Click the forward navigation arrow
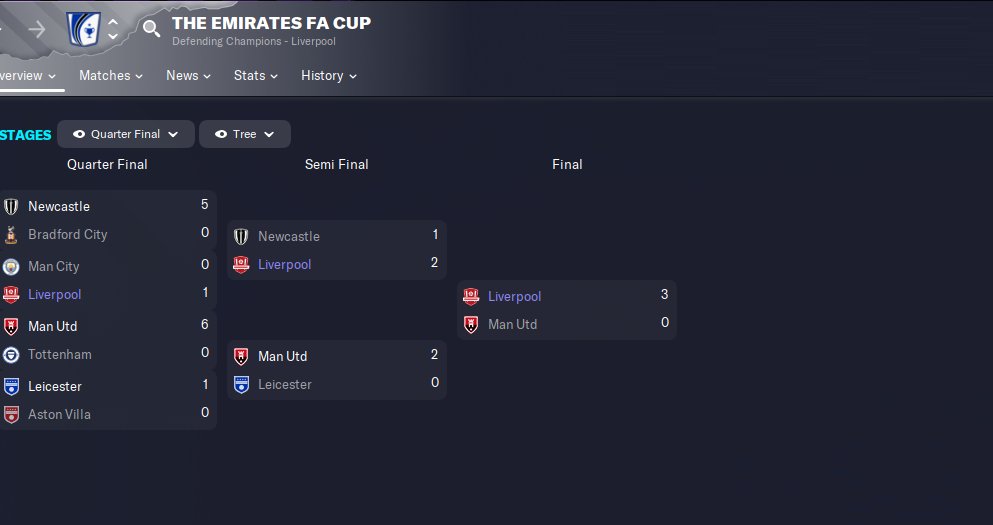993x525 pixels. (37, 28)
